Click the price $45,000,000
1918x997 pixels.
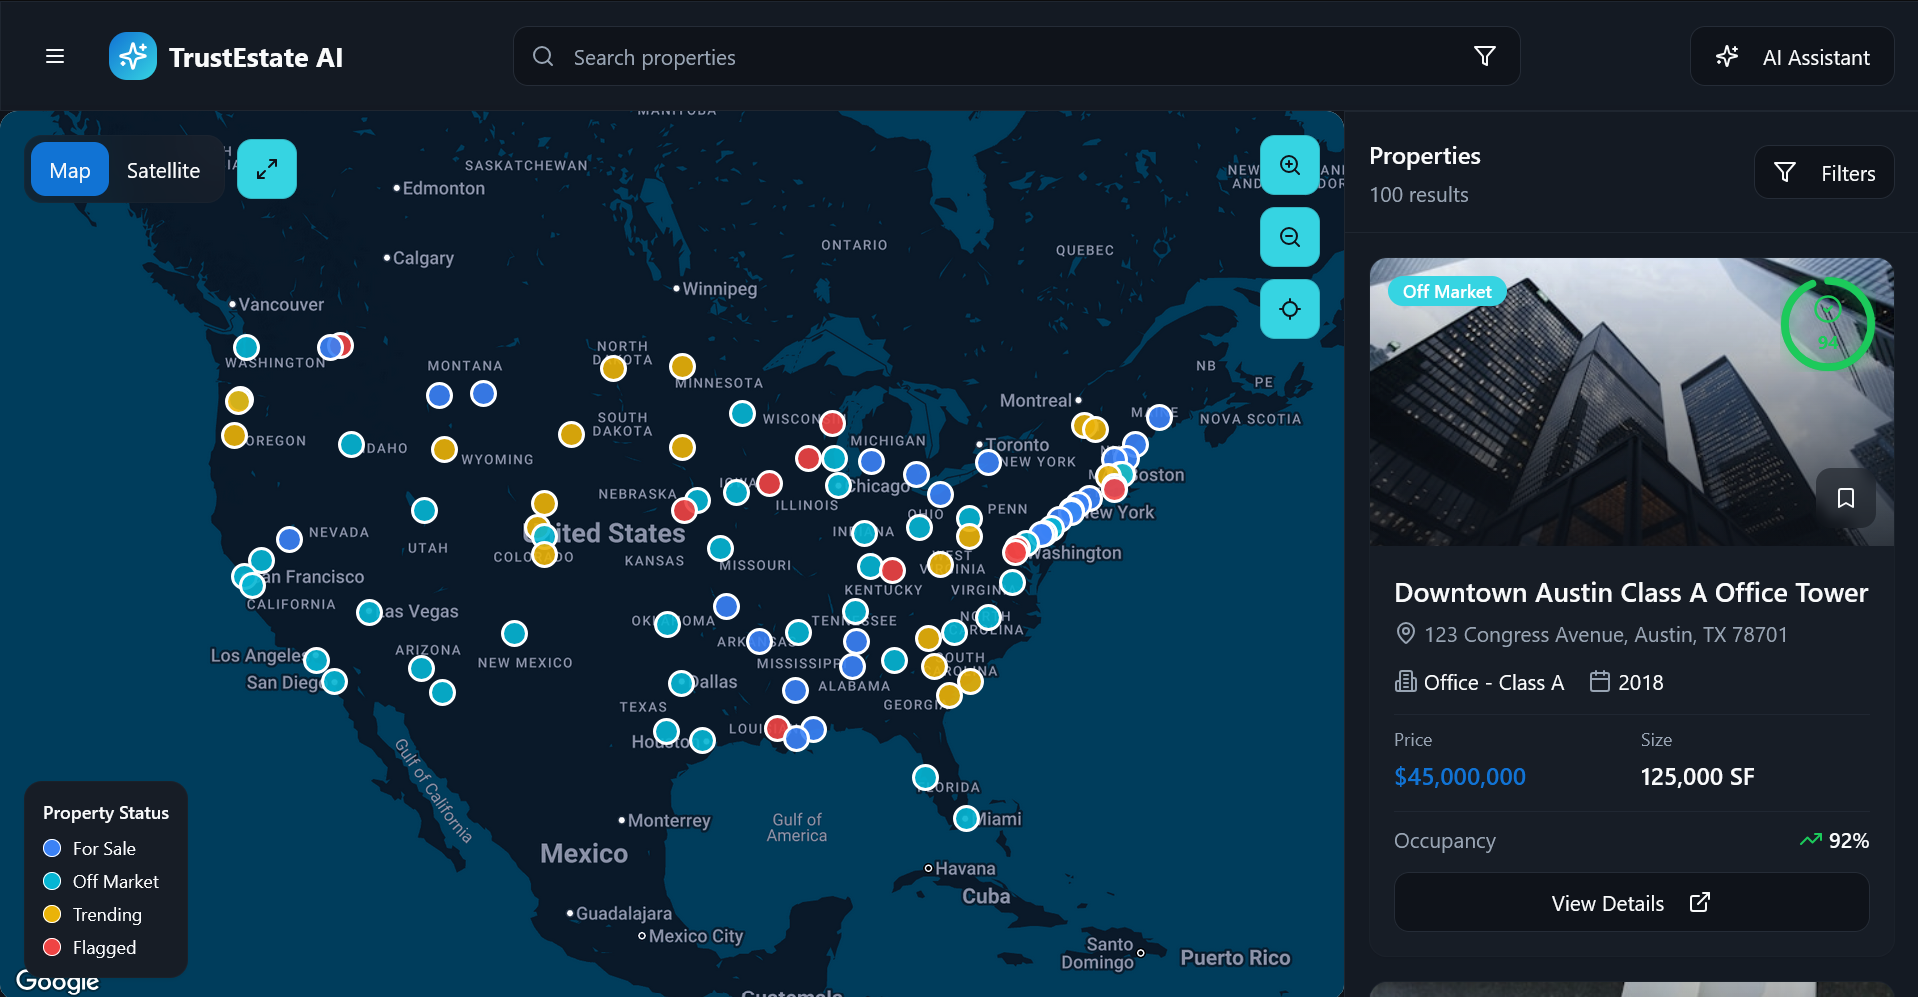1460,777
